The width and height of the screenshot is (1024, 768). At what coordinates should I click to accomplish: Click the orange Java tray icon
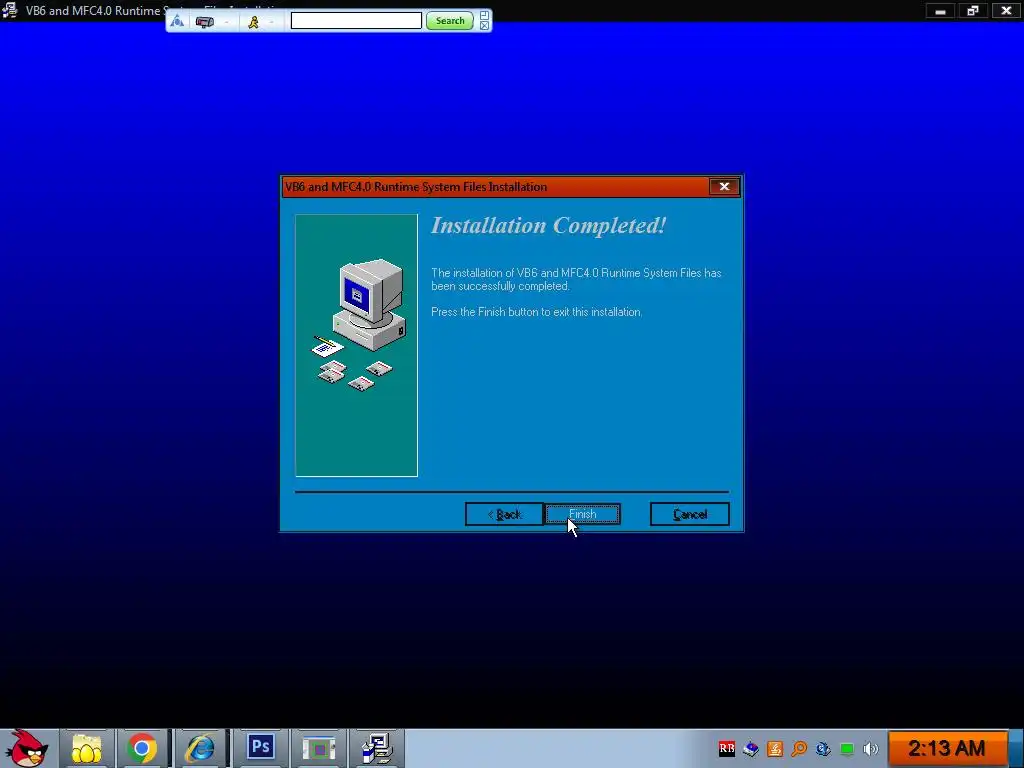[x=775, y=748]
